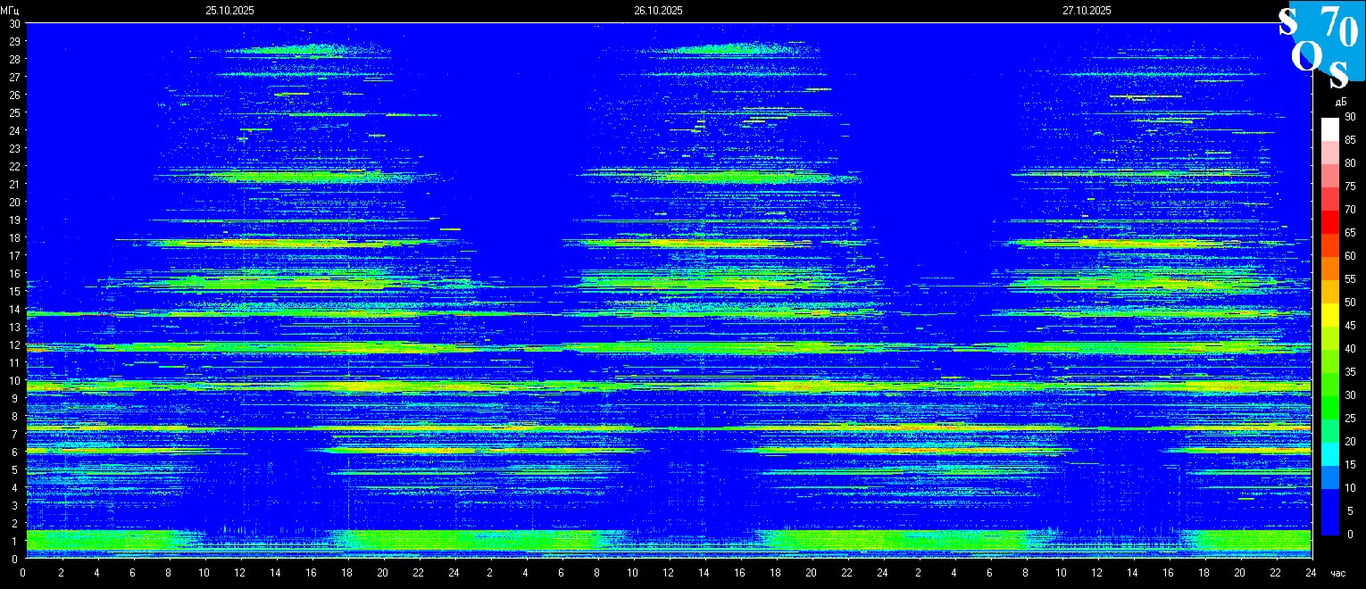Click the 7 MHz tick on the frequency axis
Viewport: 1366px width, 589px height.
[14, 434]
